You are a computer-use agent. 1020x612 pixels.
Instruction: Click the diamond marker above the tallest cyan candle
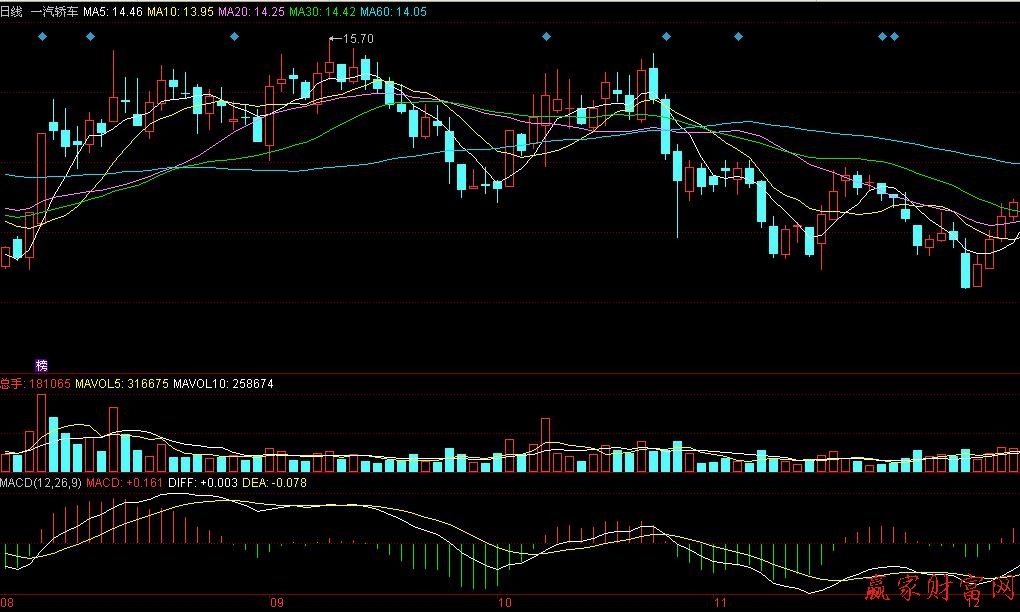666,37
